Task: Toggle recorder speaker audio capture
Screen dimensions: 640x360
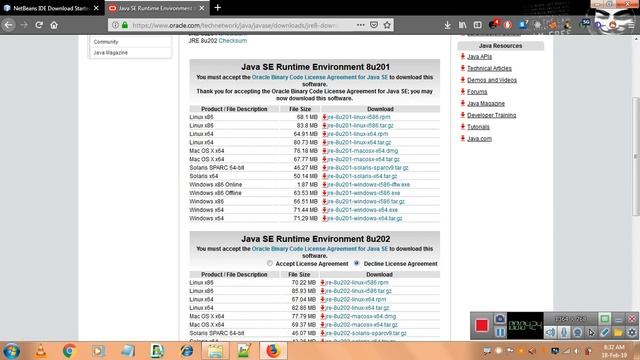Action: [550, 332]
